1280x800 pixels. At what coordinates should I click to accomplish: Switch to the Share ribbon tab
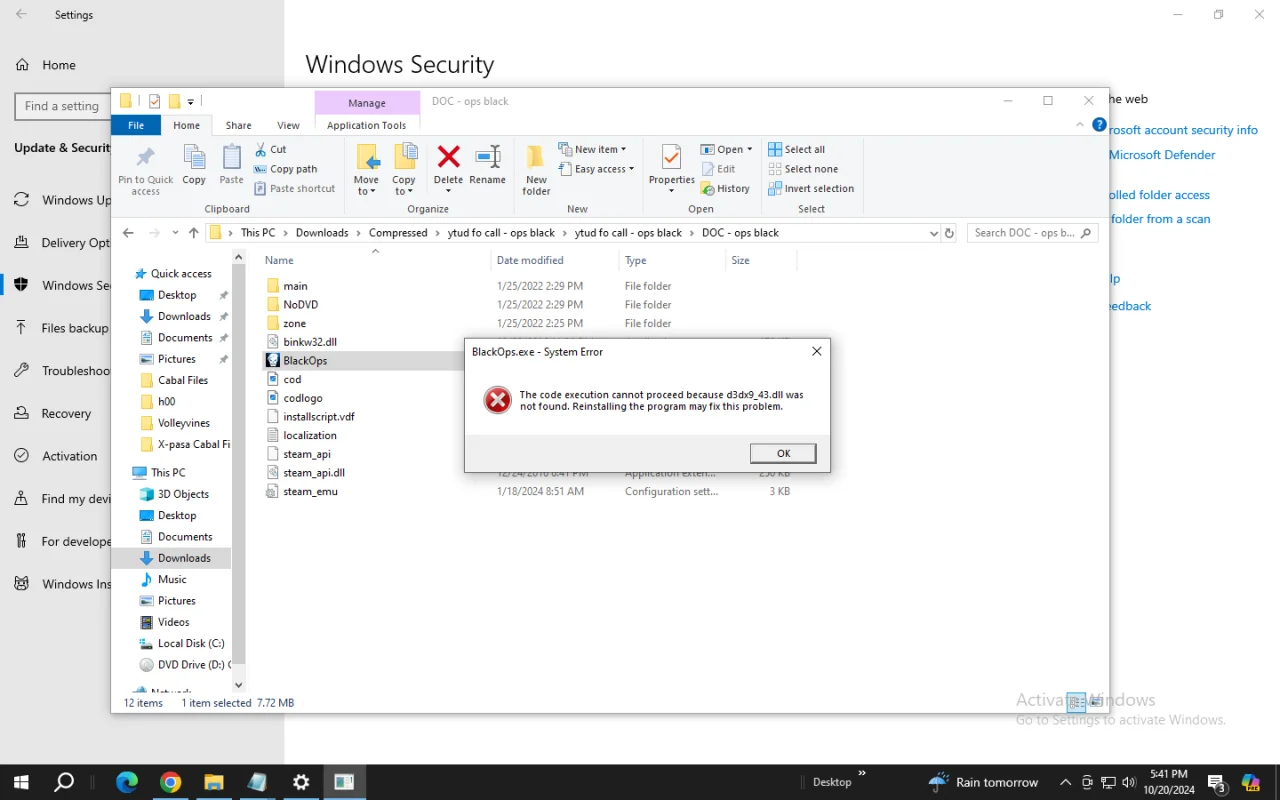coord(238,125)
